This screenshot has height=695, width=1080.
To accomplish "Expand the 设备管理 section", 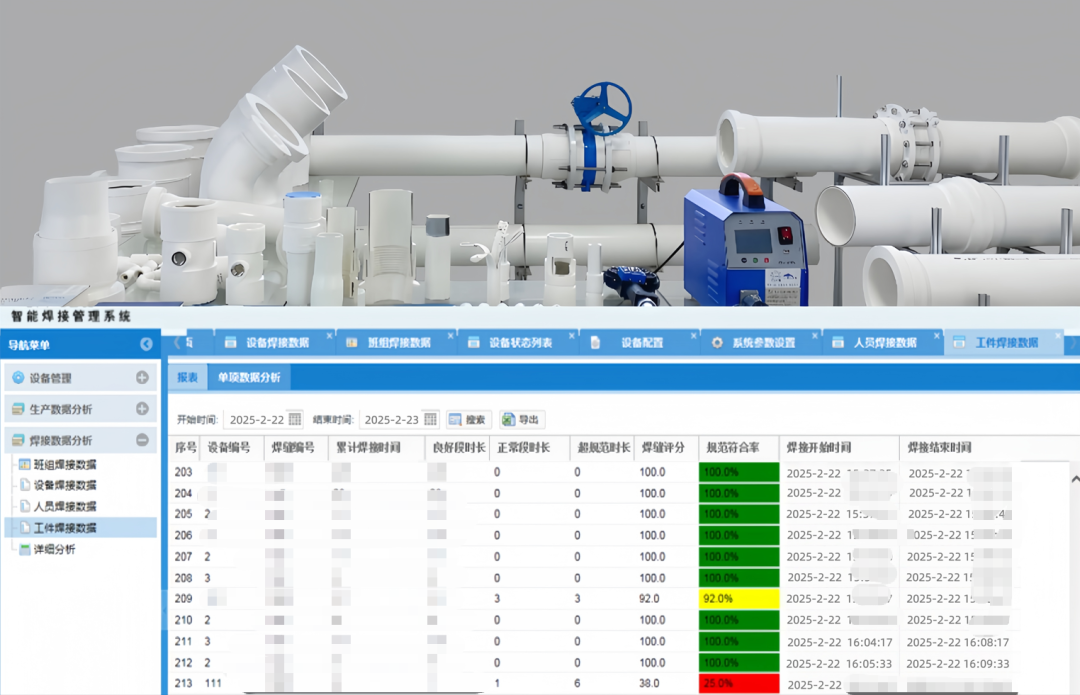I will click(x=142, y=378).
